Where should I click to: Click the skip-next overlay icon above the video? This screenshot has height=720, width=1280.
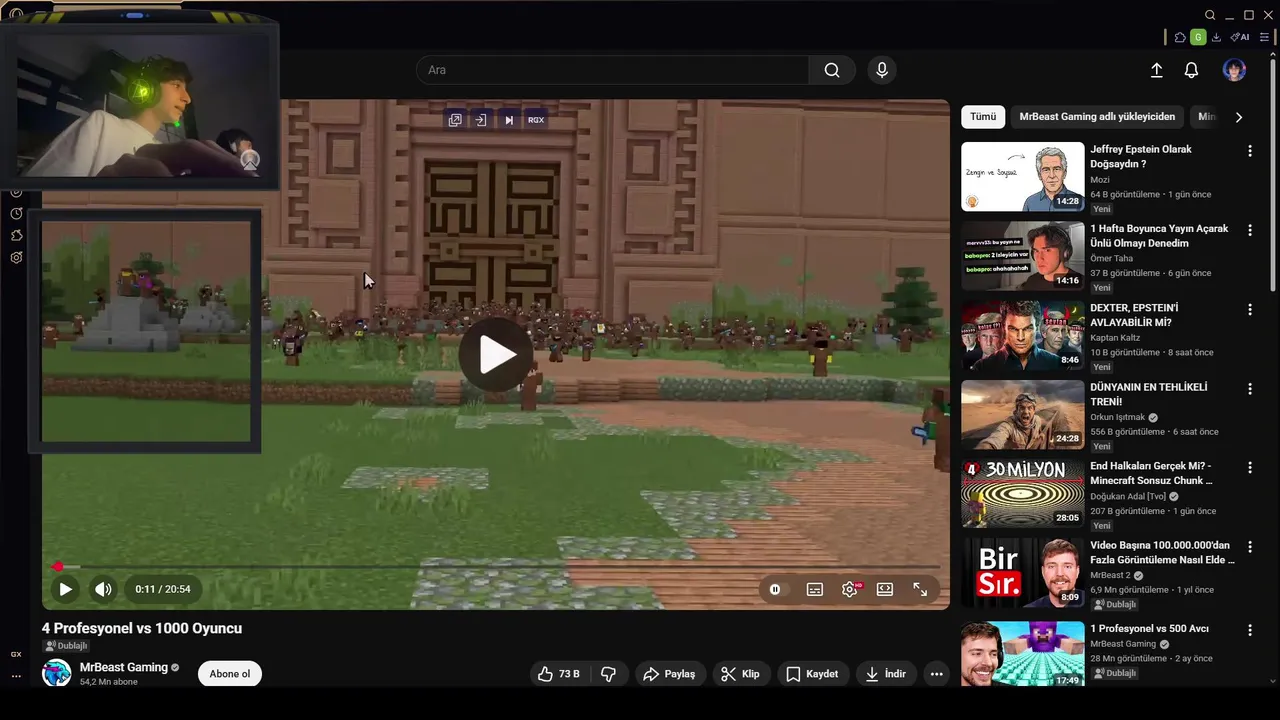click(x=509, y=120)
